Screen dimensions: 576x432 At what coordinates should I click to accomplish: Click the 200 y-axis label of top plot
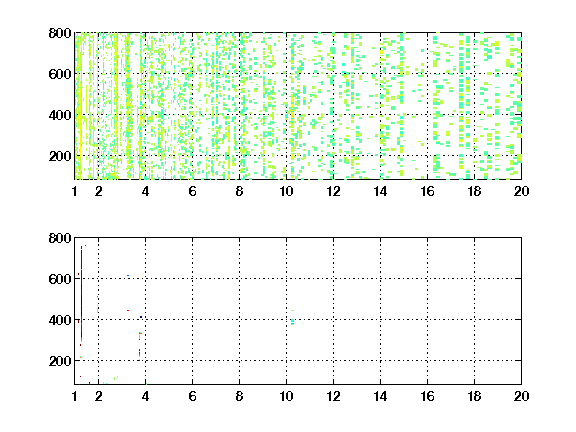(x=60, y=156)
